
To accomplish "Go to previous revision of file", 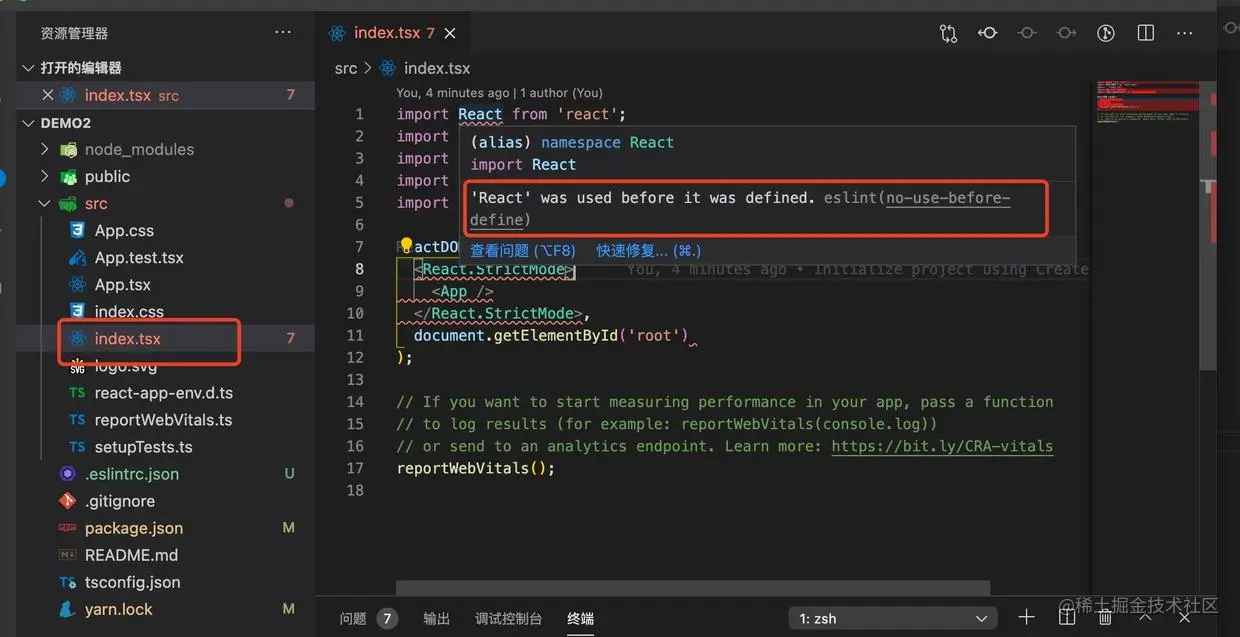I will coord(988,33).
